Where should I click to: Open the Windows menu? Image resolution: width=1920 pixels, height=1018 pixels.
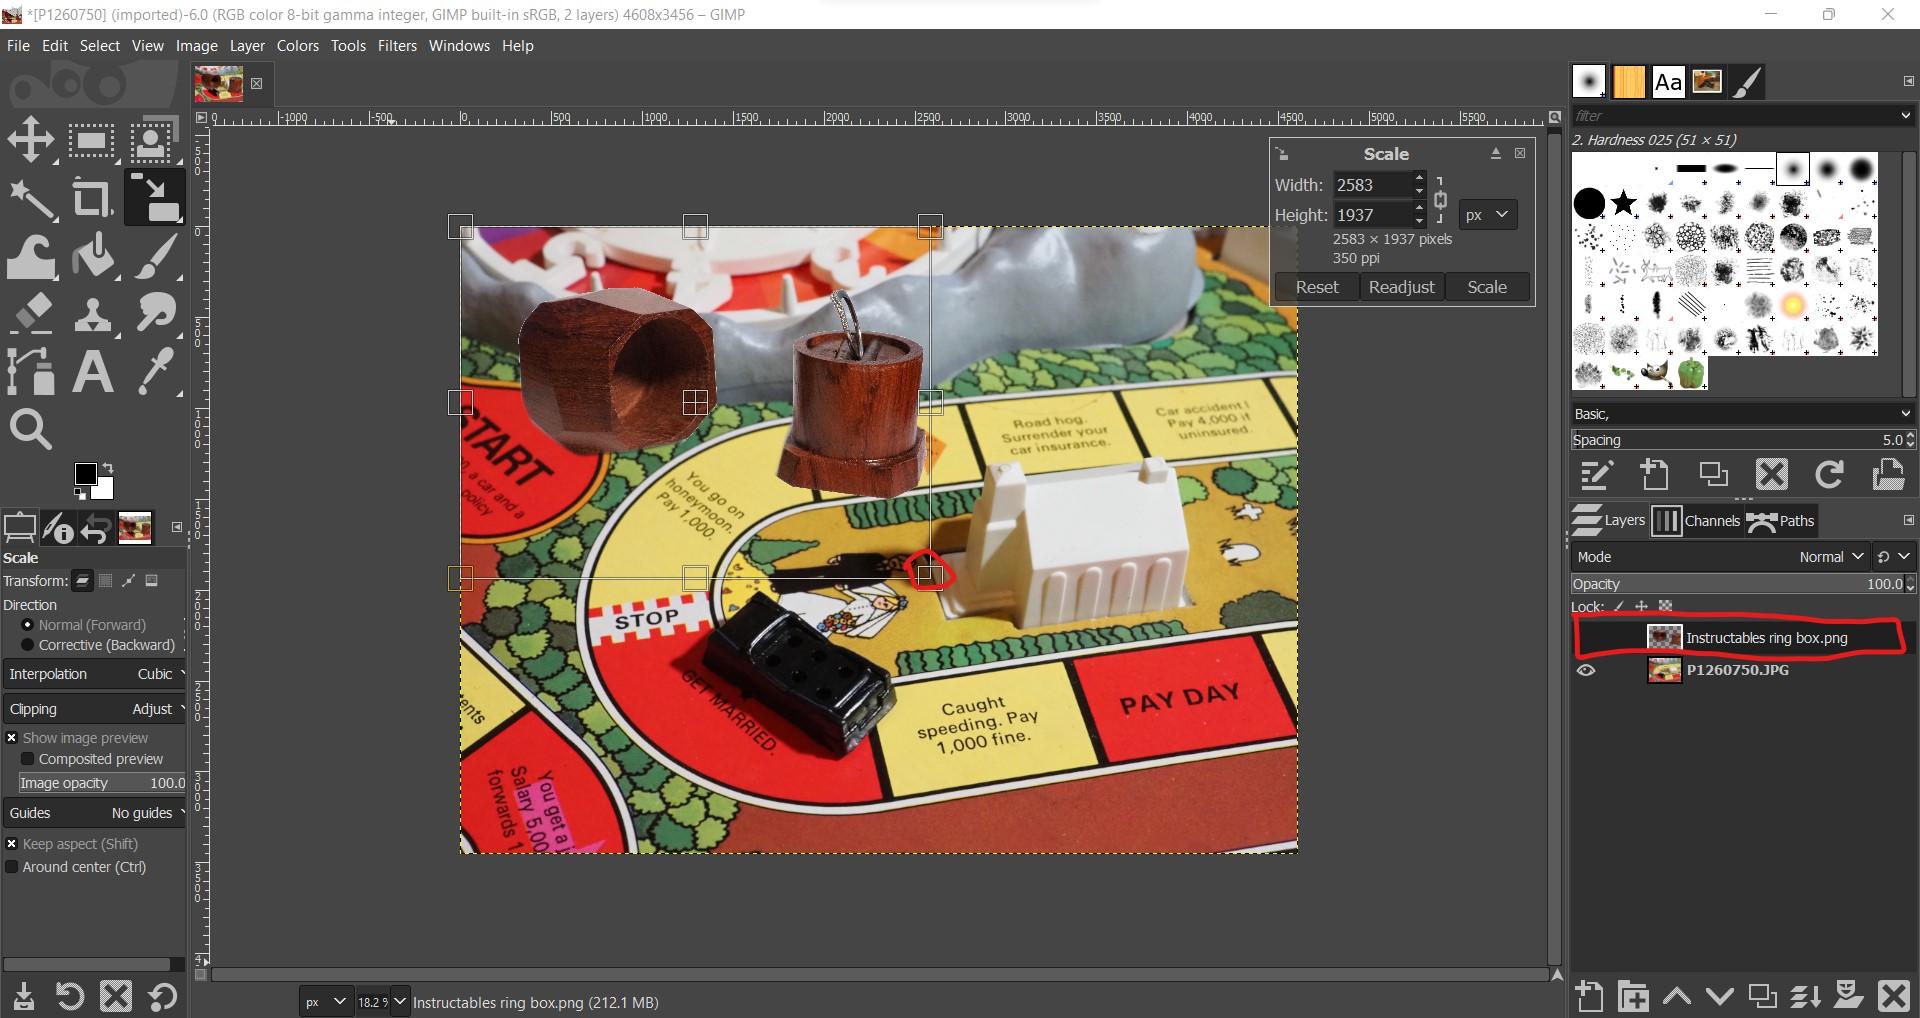pyautogui.click(x=459, y=46)
